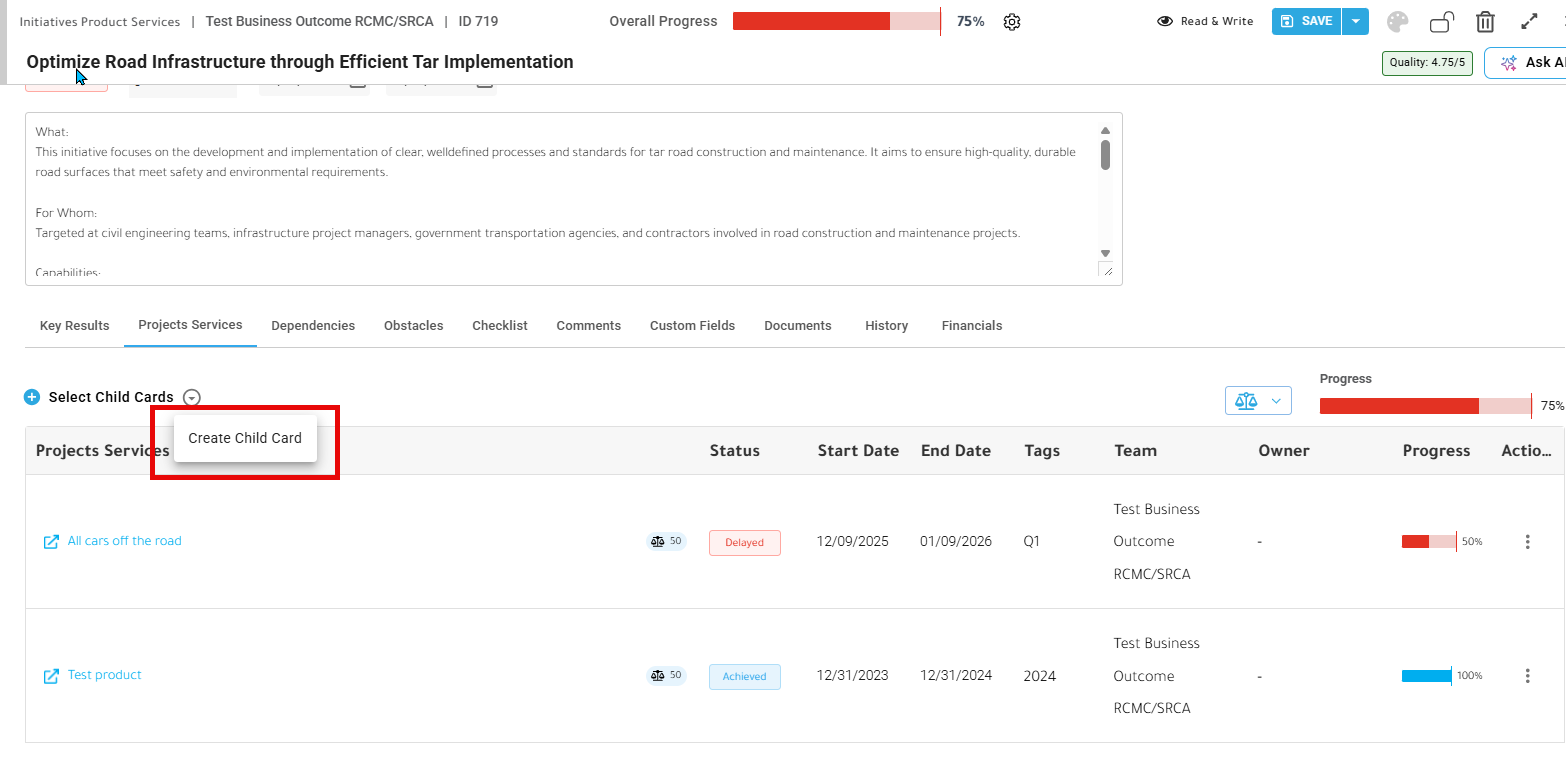The width and height of the screenshot is (1566, 760).
Task: Click the 12/09/2025 start date cell
Action: click(x=853, y=541)
